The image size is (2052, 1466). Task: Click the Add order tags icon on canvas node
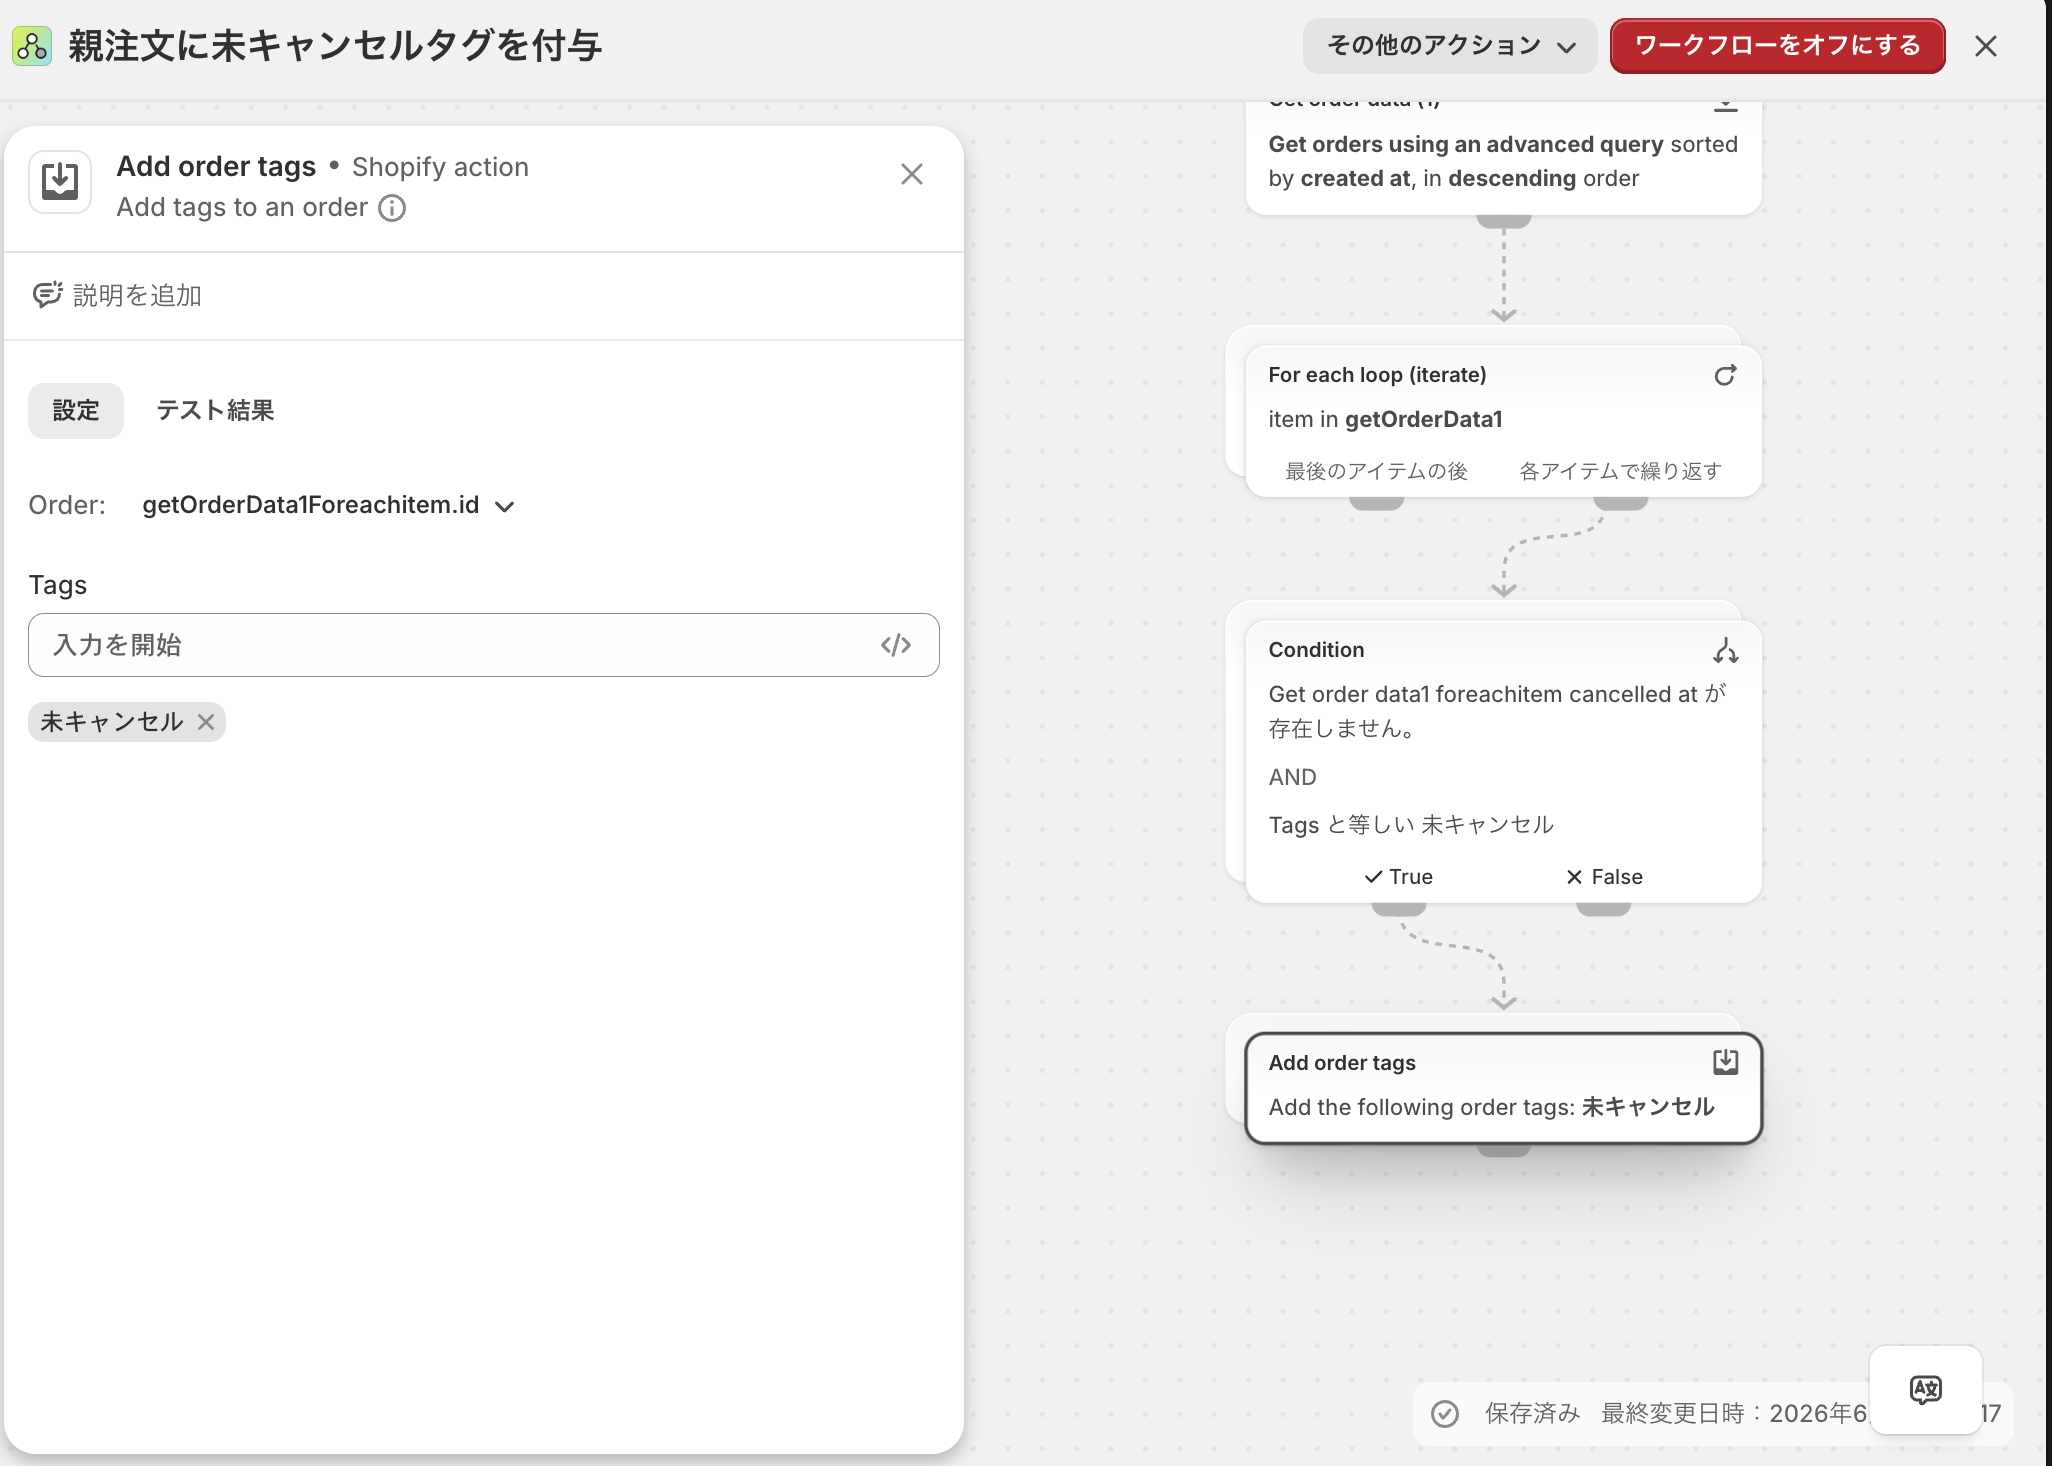tap(1725, 1062)
